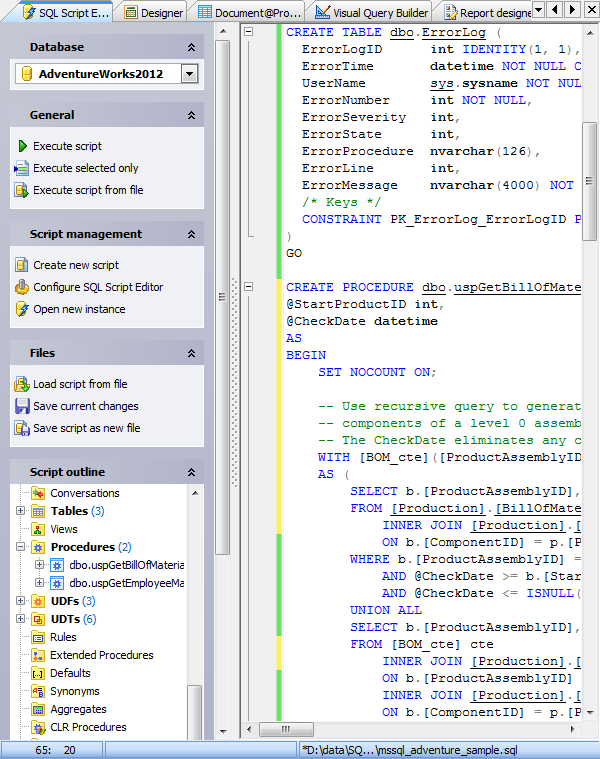Click the Execute script from file icon
The height and width of the screenshot is (759, 600).
pyautogui.click(x=22, y=190)
